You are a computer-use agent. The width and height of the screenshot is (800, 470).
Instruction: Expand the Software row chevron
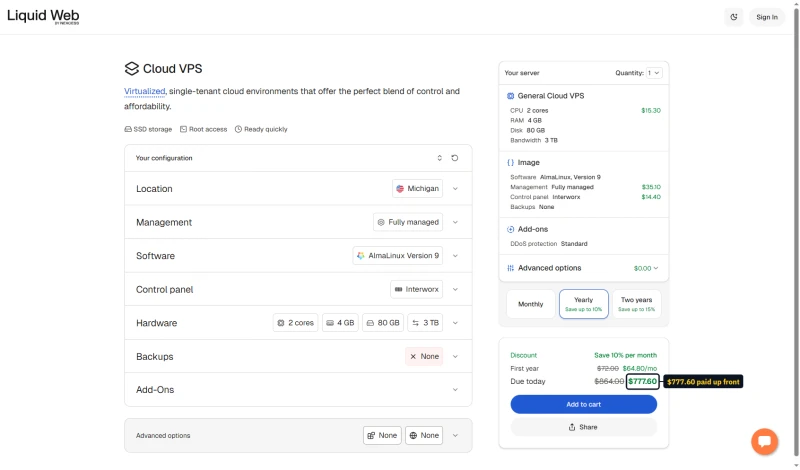(455, 256)
